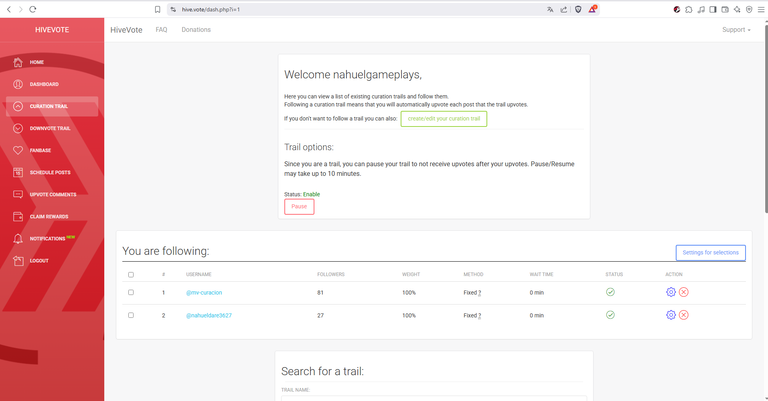Click the Username column header

[x=198, y=275]
